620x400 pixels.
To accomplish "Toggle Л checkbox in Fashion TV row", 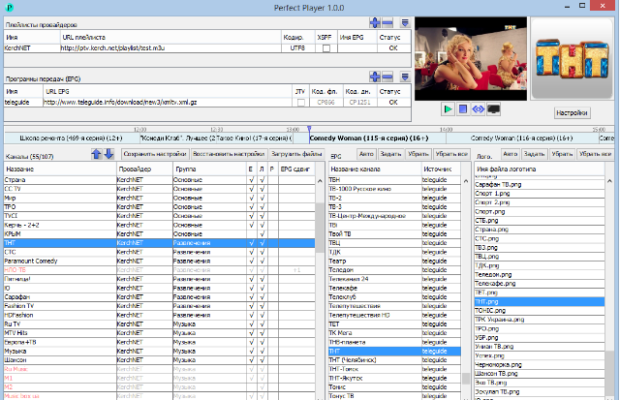I will [x=262, y=306].
